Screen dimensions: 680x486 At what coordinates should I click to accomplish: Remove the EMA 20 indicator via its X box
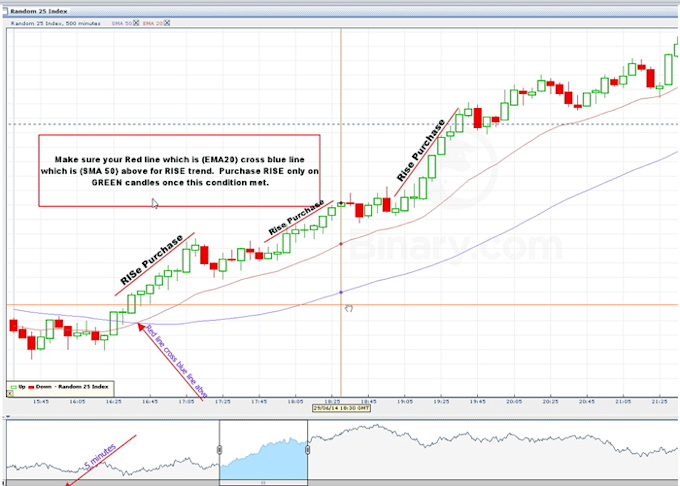pyautogui.click(x=167, y=23)
